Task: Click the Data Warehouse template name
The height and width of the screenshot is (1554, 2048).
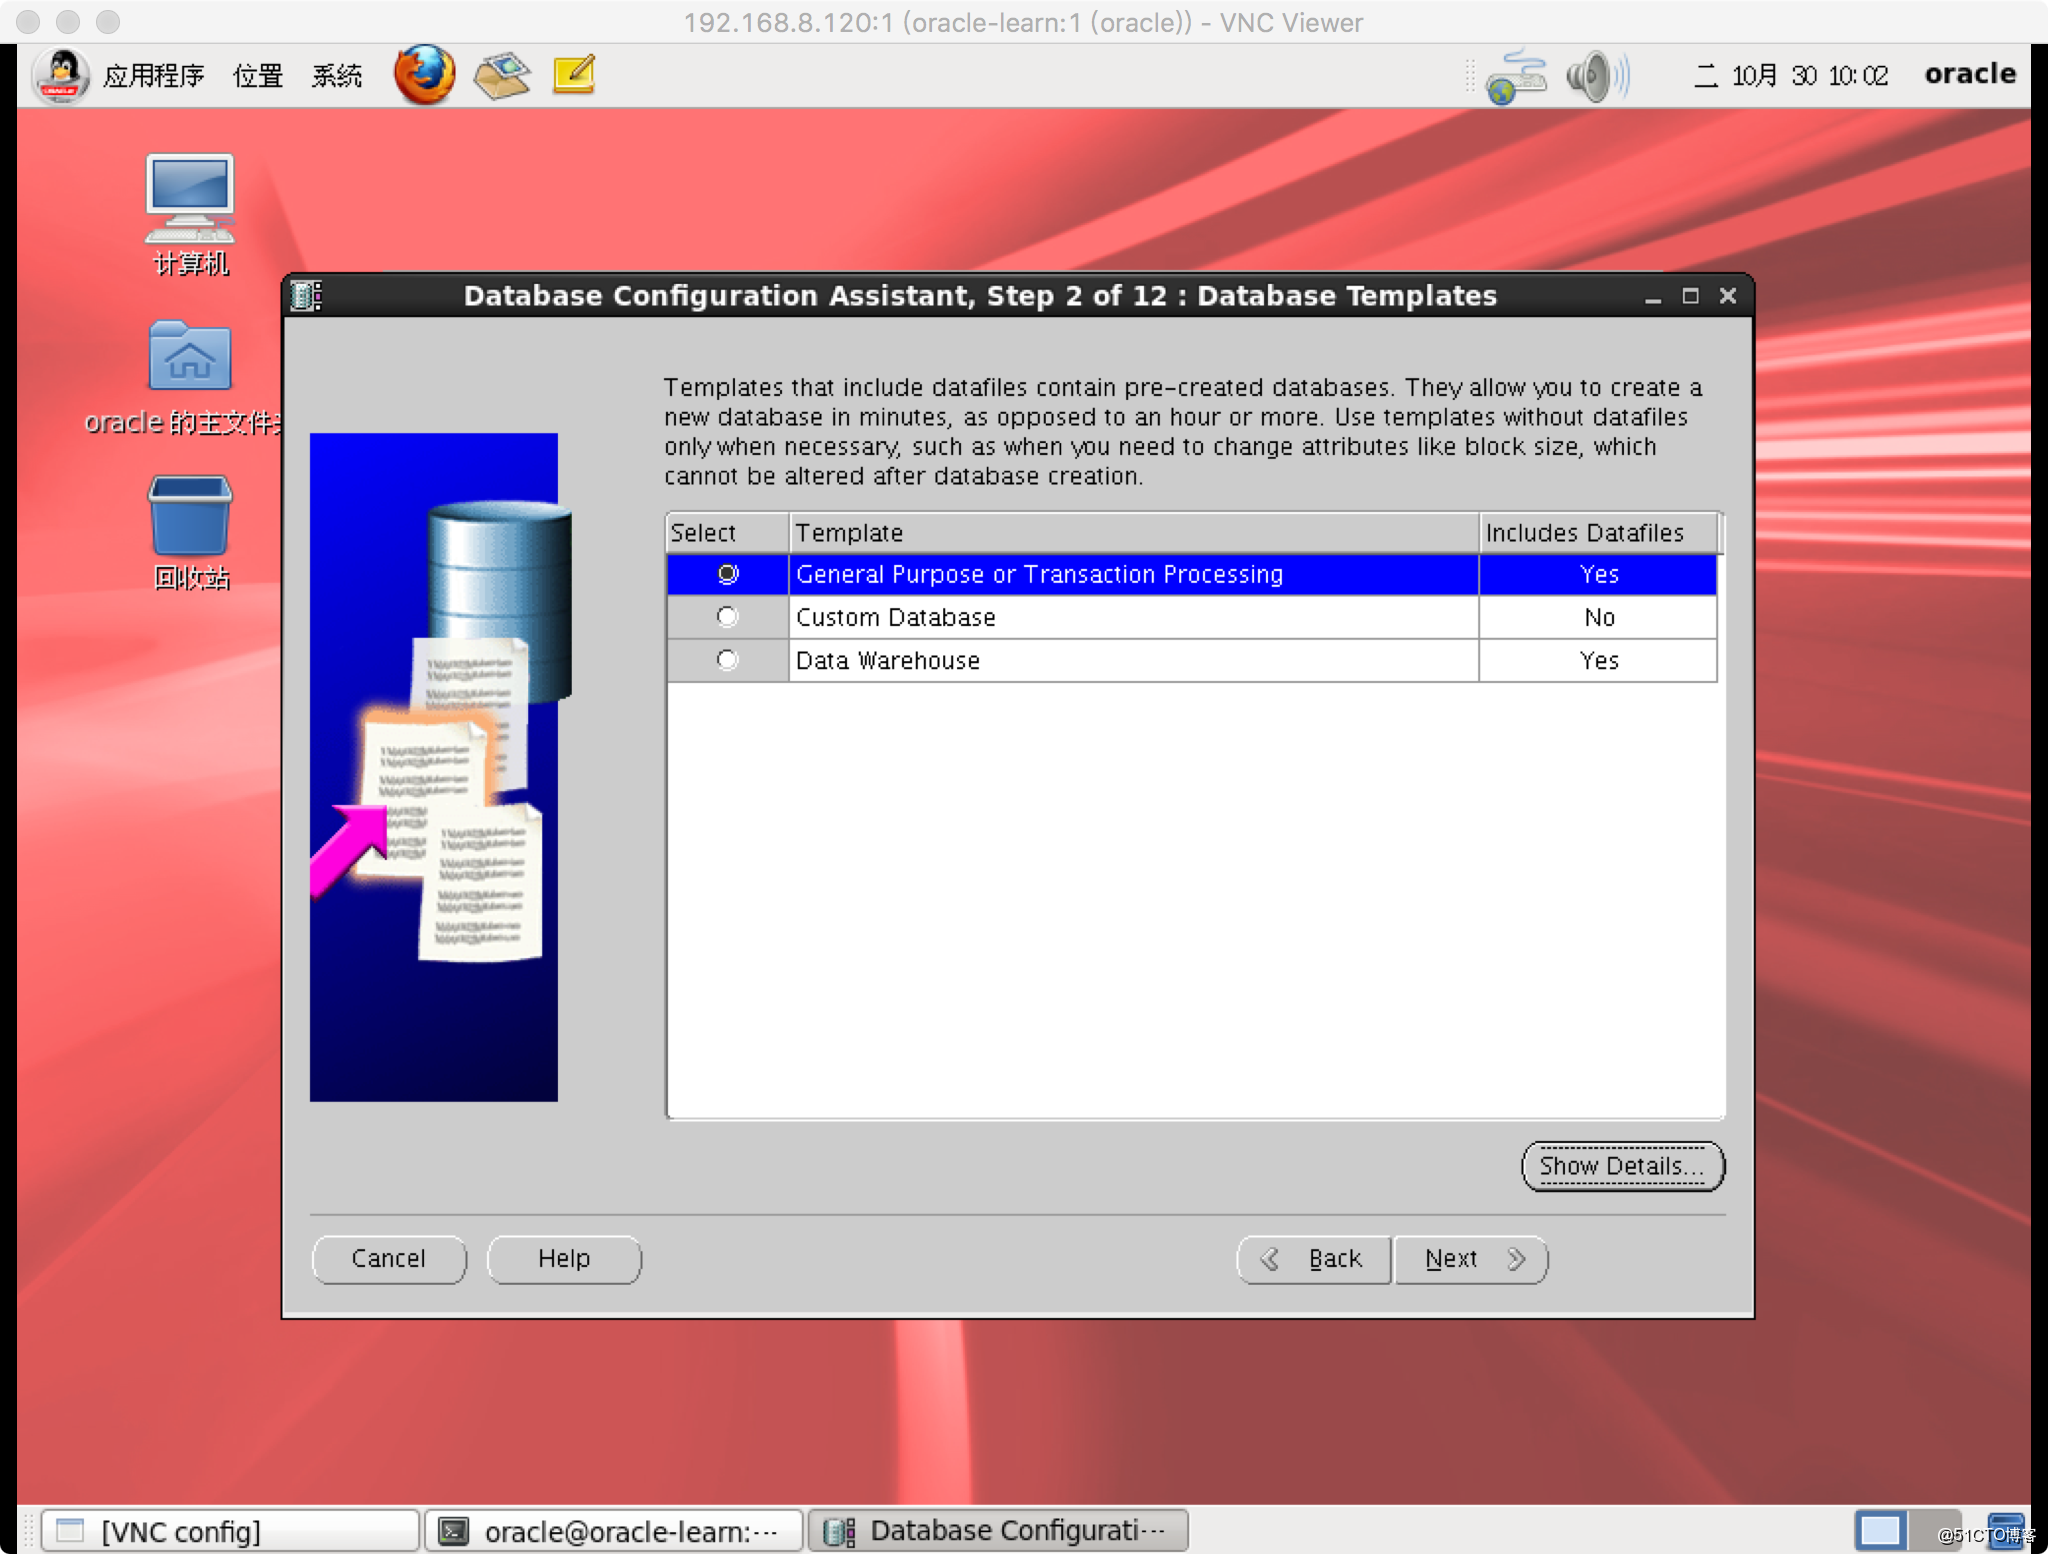Action: [x=888, y=661]
